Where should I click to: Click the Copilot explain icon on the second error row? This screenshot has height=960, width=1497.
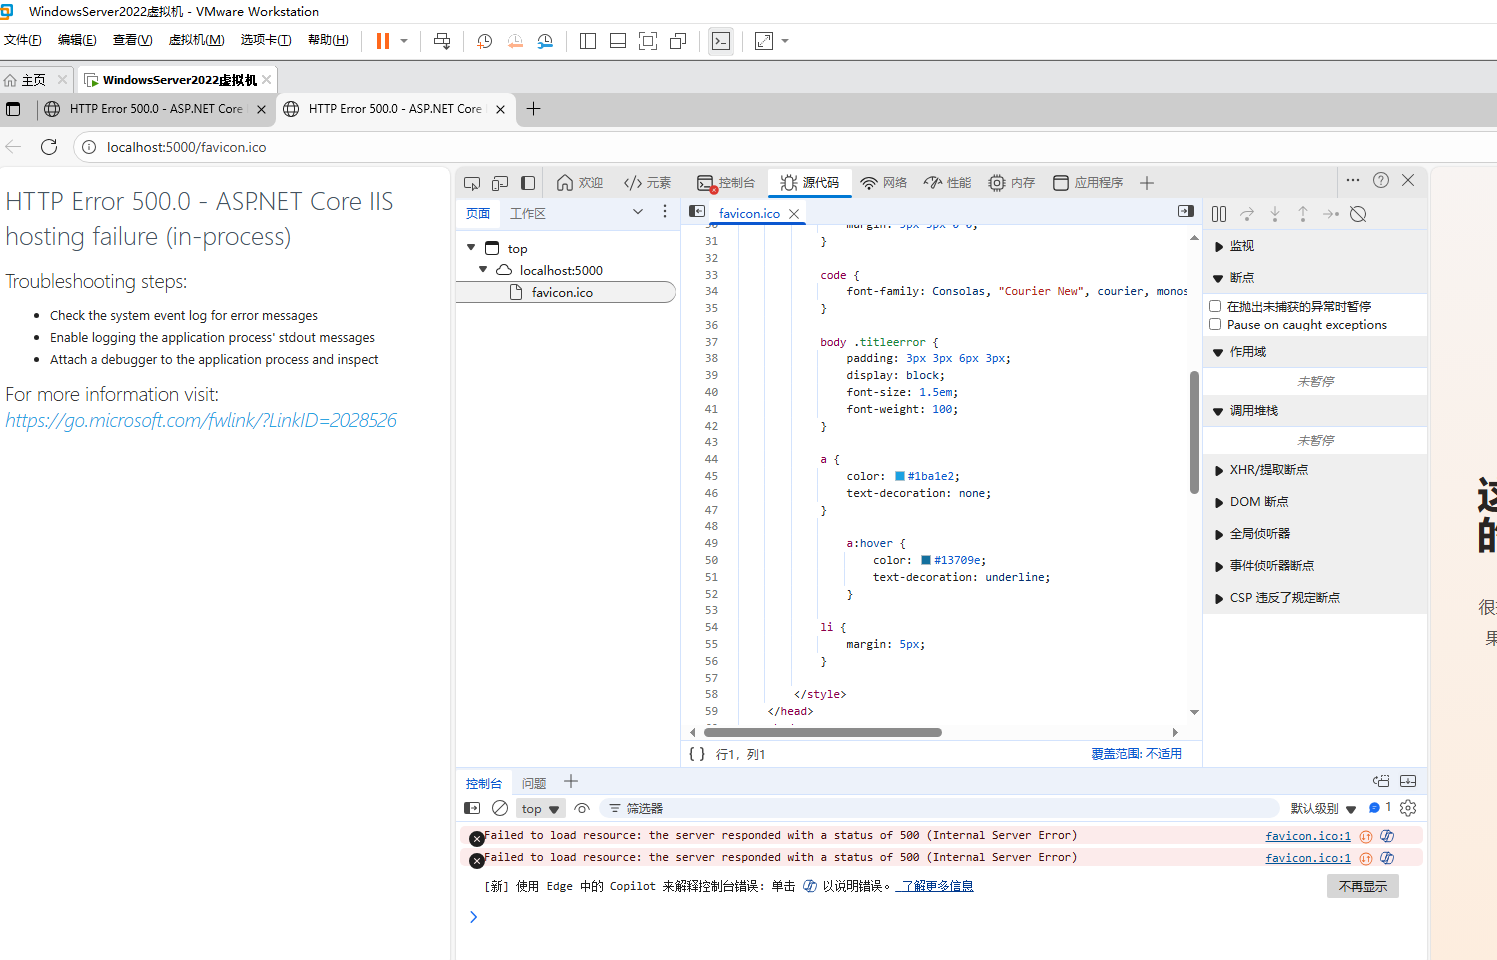[x=1387, y=858]
